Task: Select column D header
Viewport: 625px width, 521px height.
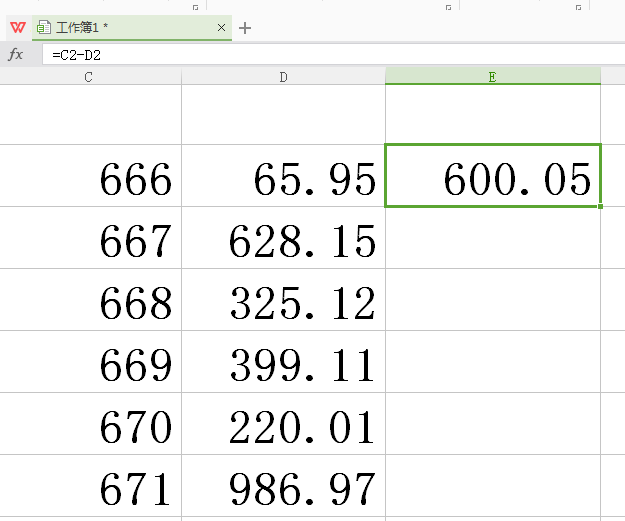Action: [x=283, y=77]
